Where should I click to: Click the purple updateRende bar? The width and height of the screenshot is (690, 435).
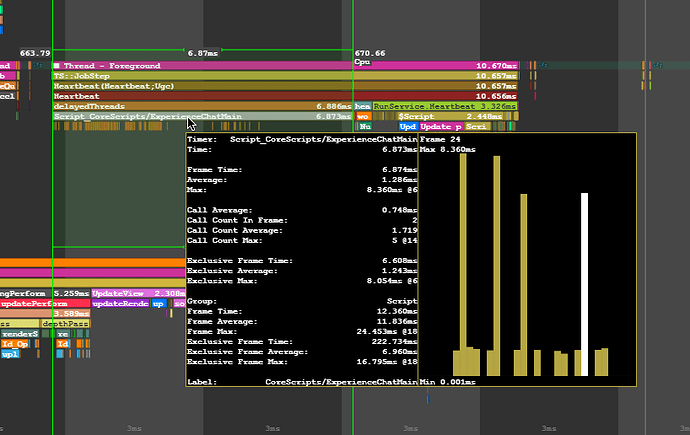(119, 303)
